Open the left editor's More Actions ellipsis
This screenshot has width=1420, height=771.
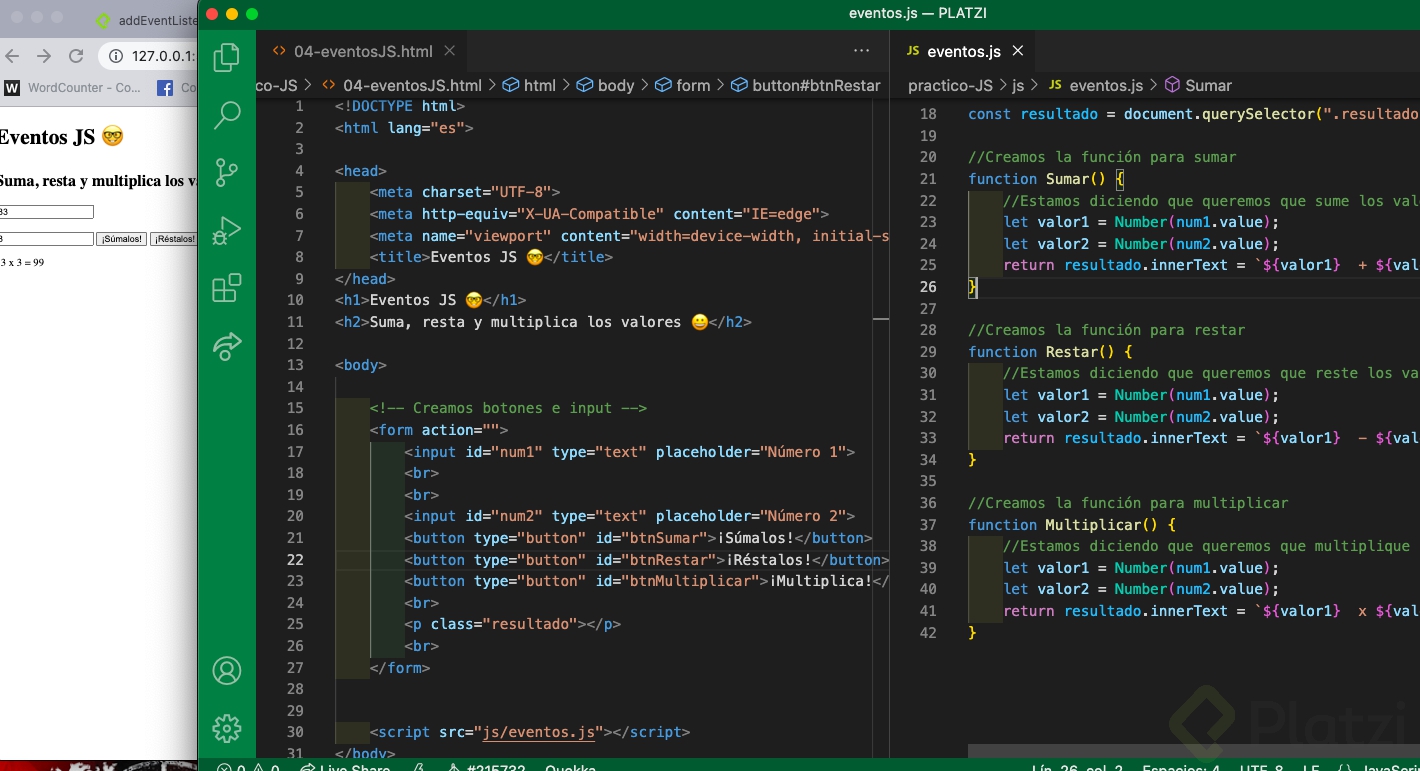pos(861,51)
